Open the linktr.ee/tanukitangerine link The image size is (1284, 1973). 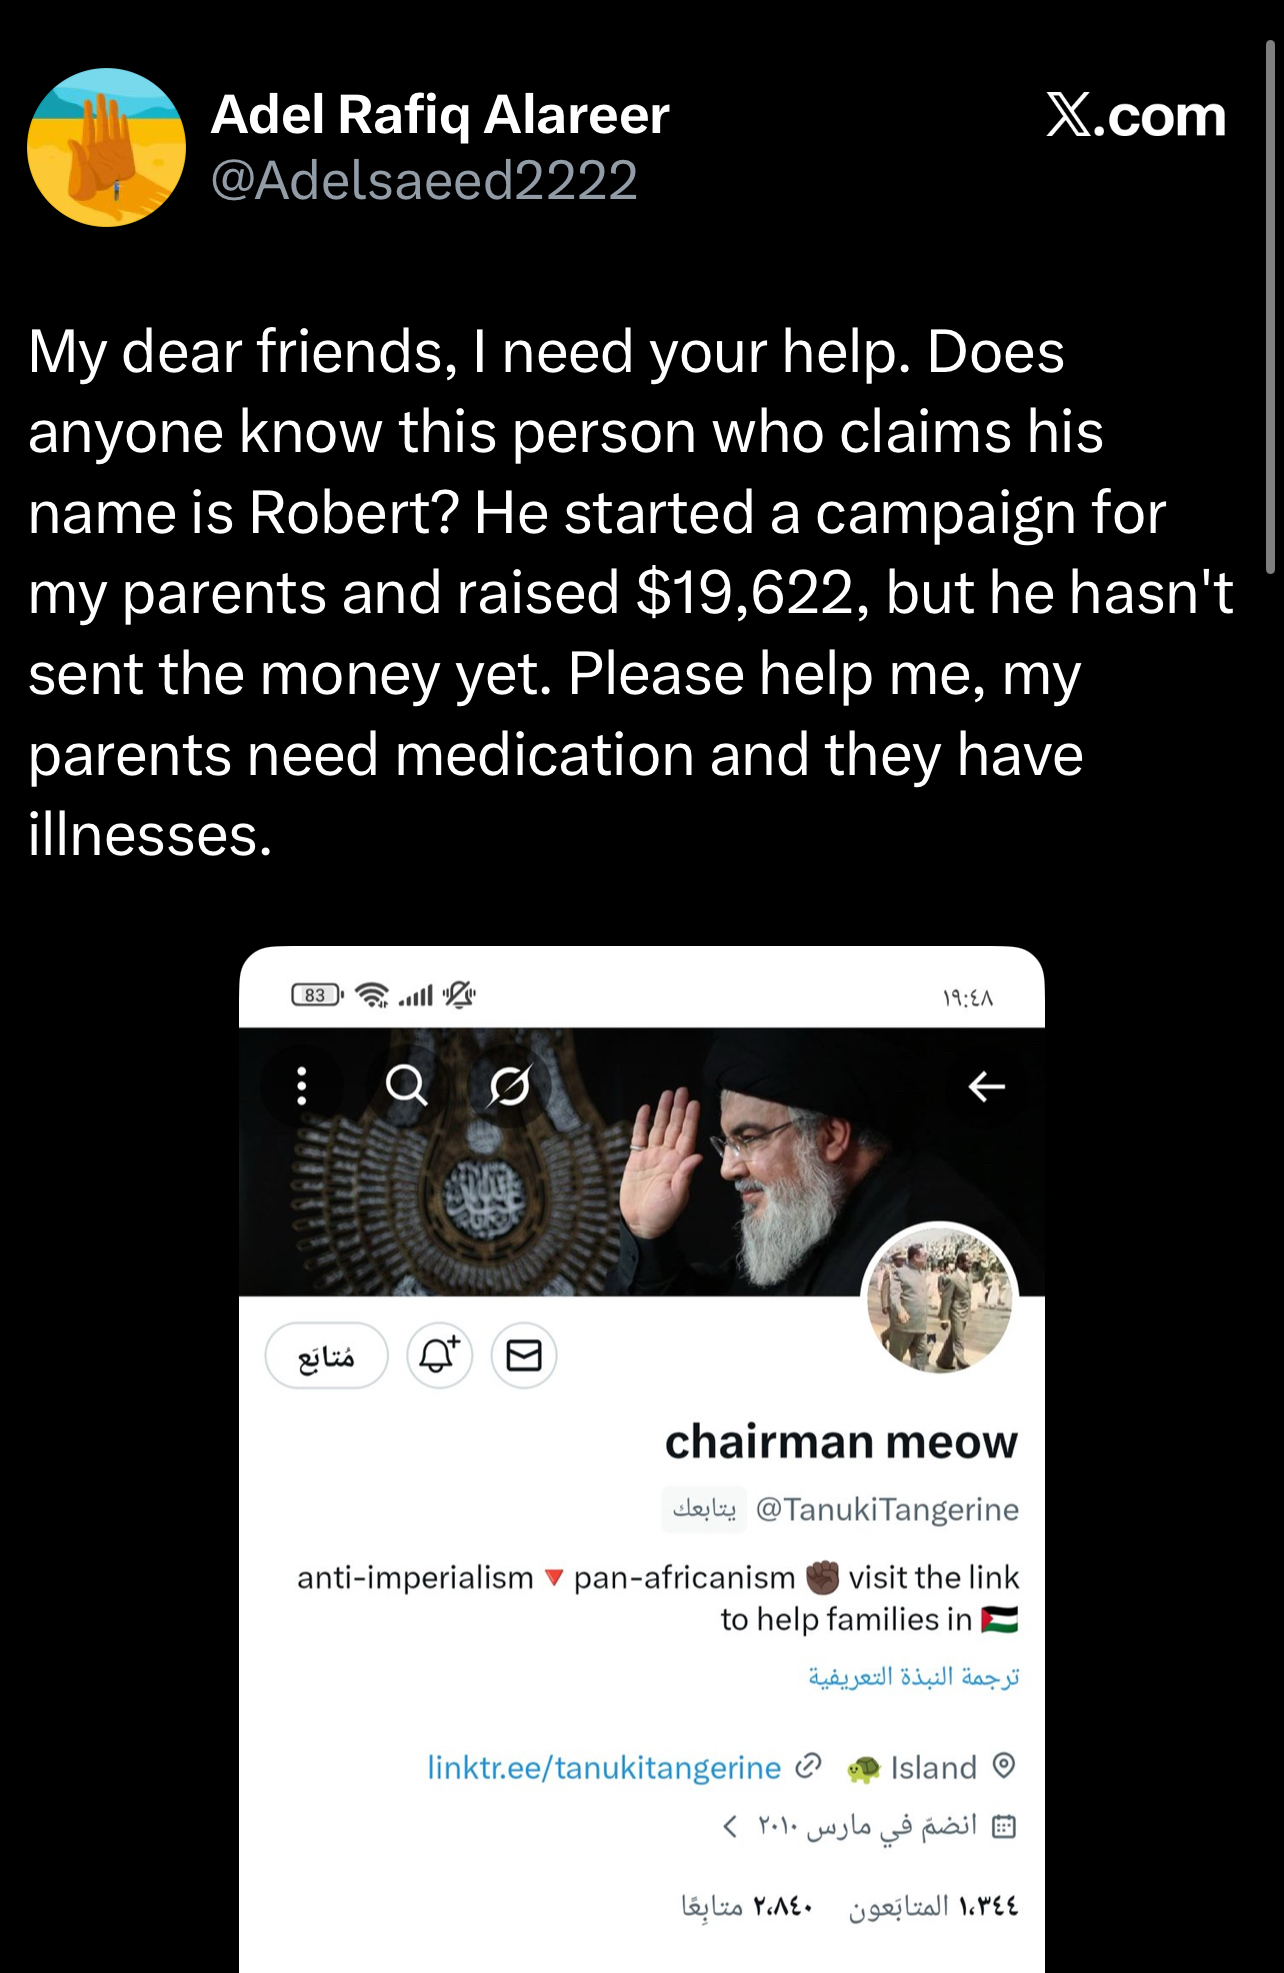coord(604,1768)
